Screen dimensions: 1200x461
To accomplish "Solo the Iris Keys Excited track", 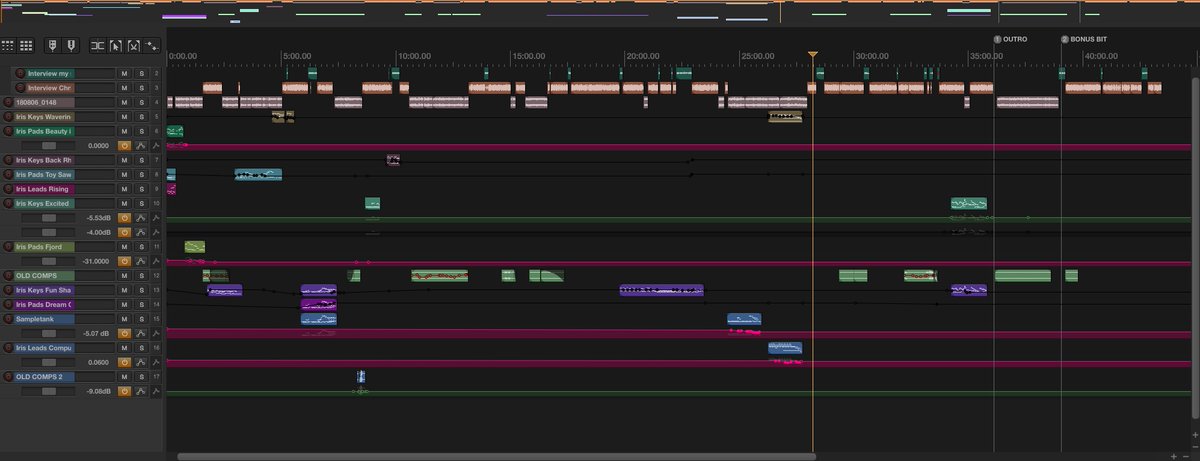I will (141, 203).
